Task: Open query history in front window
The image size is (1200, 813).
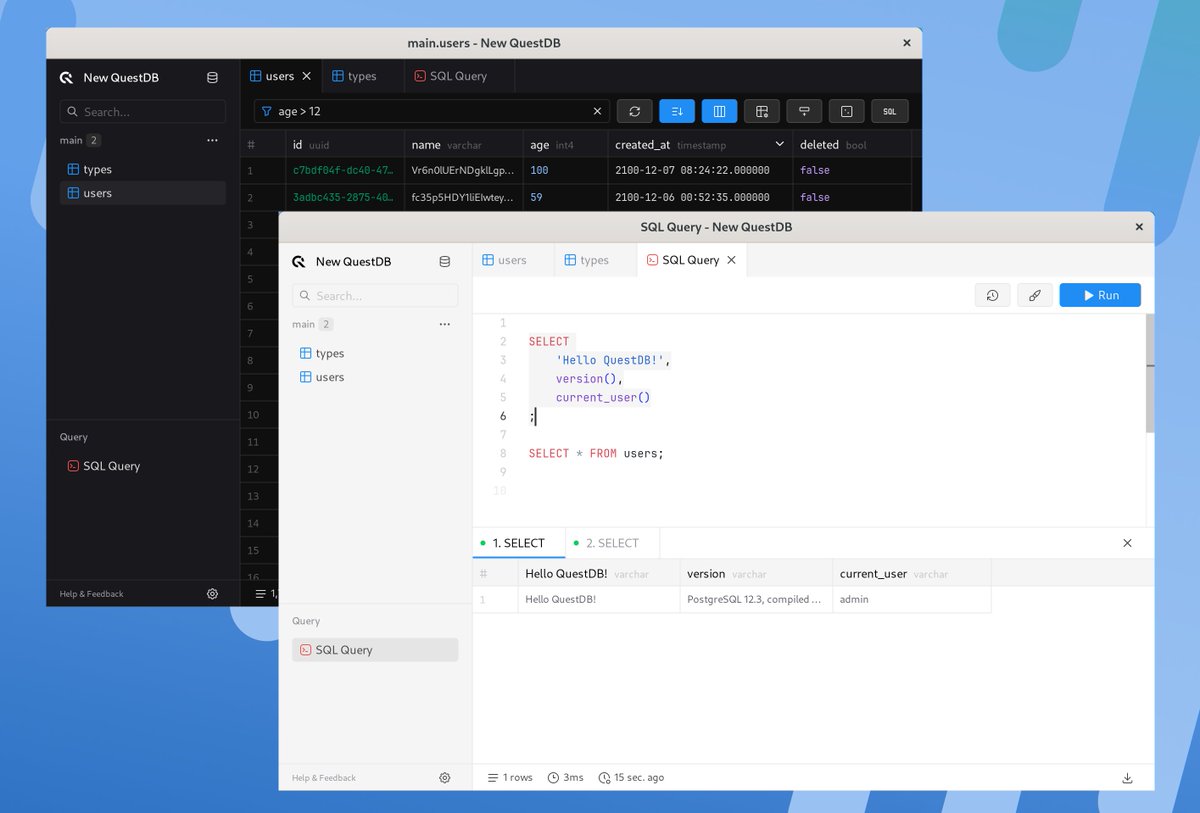Action: pyautogui.click(x=992, y=295)
